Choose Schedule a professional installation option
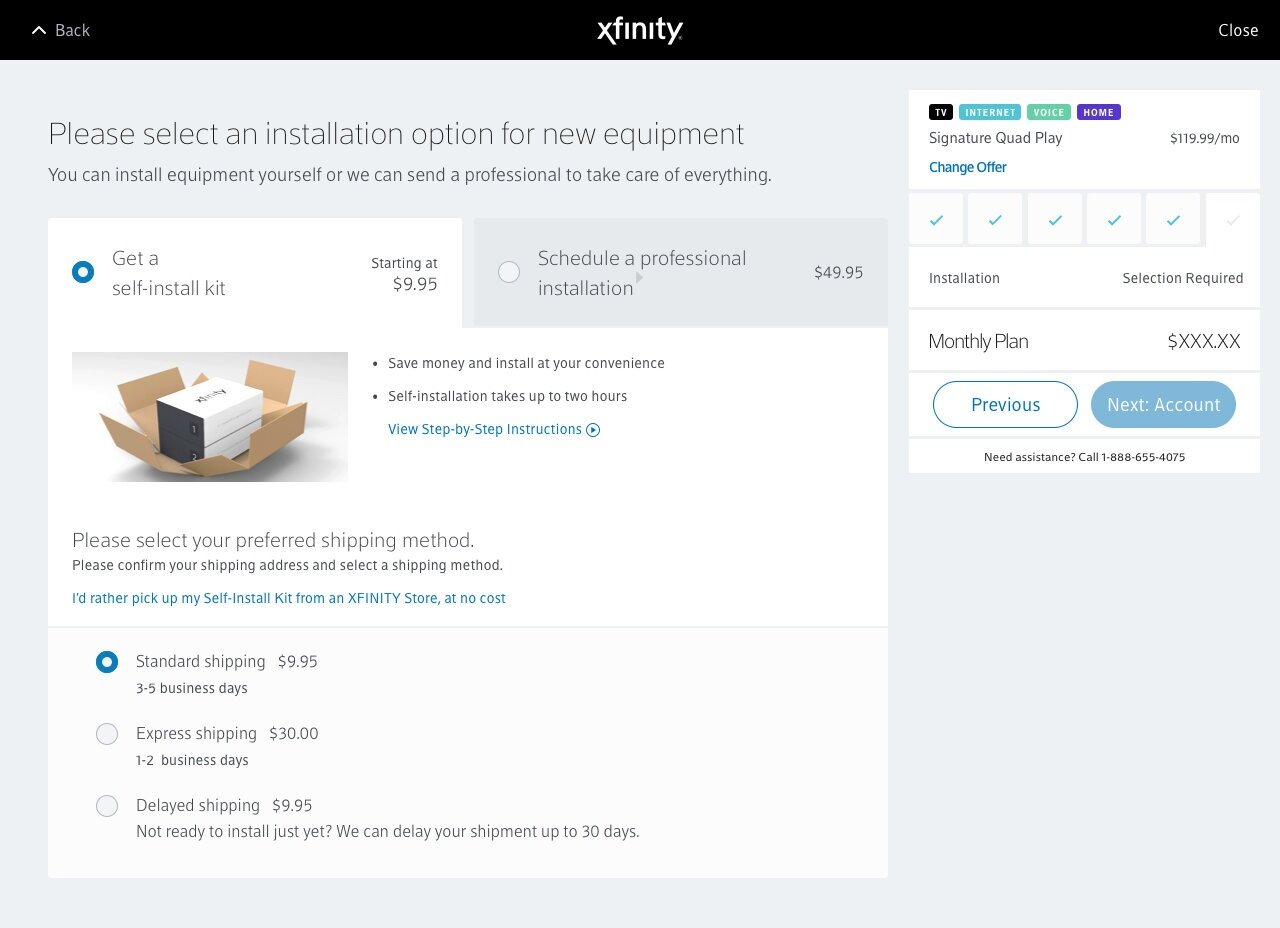The width and height of the screenshot is (1280, 928). click(681, 272)
